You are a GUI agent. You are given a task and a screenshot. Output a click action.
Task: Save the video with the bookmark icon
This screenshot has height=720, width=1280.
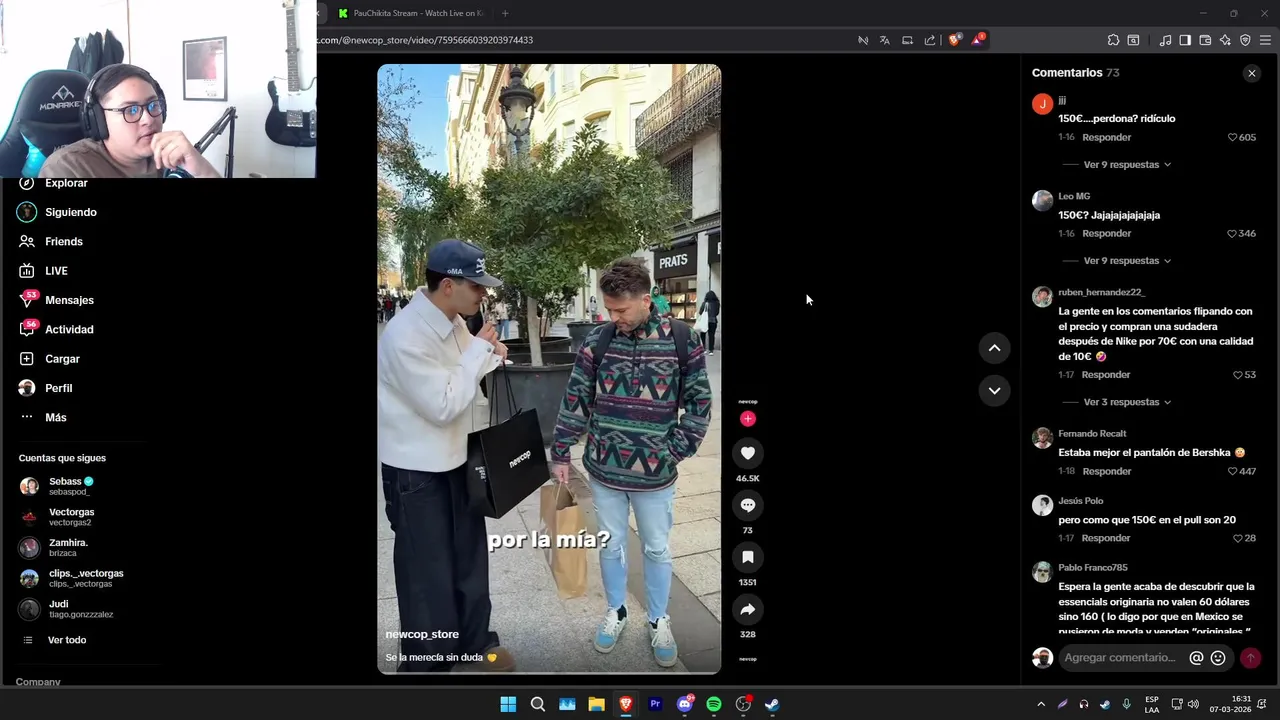point(747,557)
